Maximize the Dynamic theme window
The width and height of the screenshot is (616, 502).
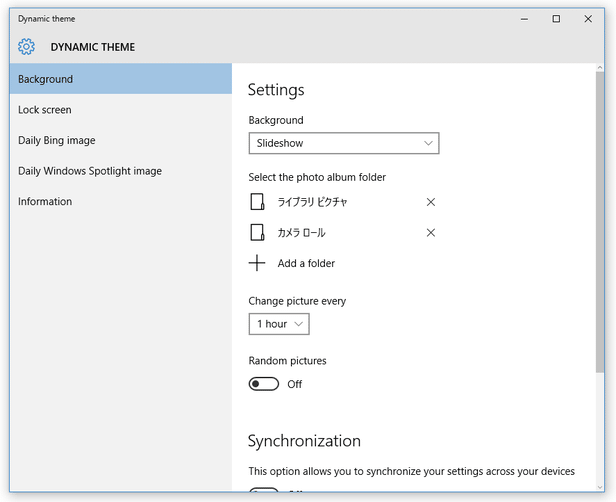(556, 19)
